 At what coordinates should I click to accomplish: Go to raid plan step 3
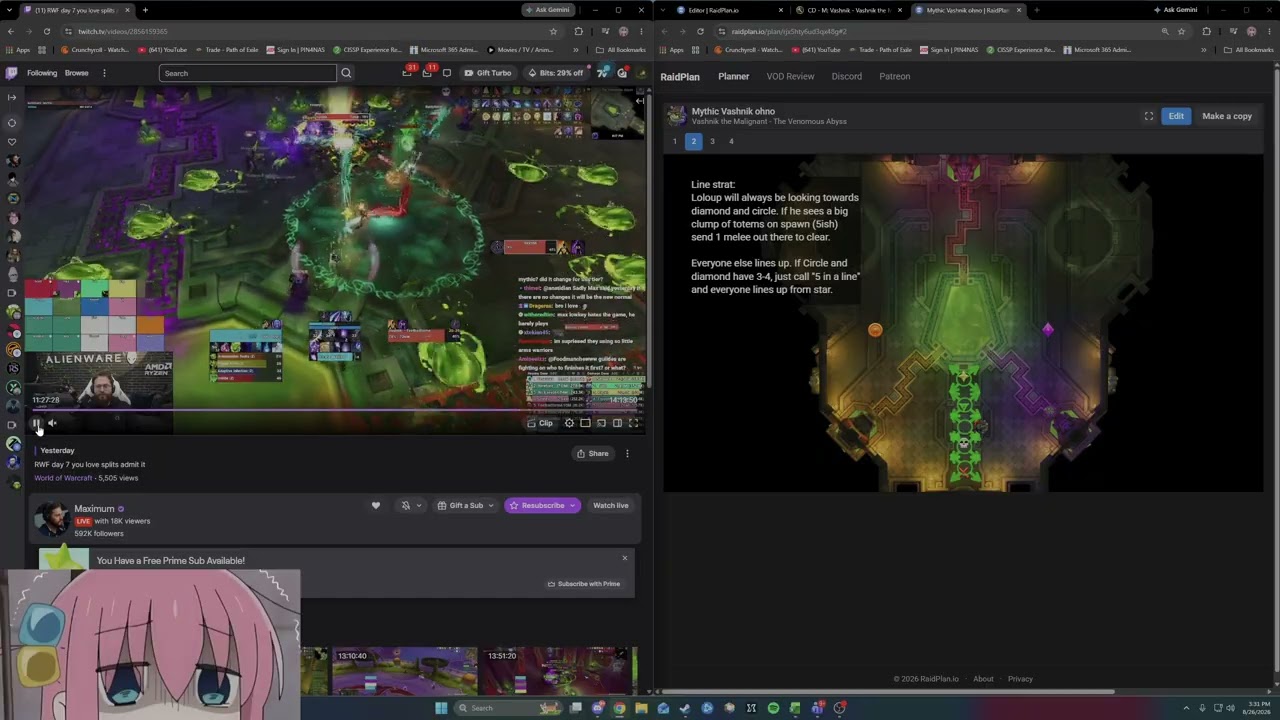[x=712, y=141]
